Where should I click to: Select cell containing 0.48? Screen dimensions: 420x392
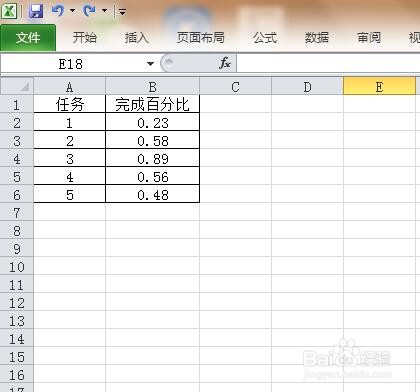coord(152,194)
